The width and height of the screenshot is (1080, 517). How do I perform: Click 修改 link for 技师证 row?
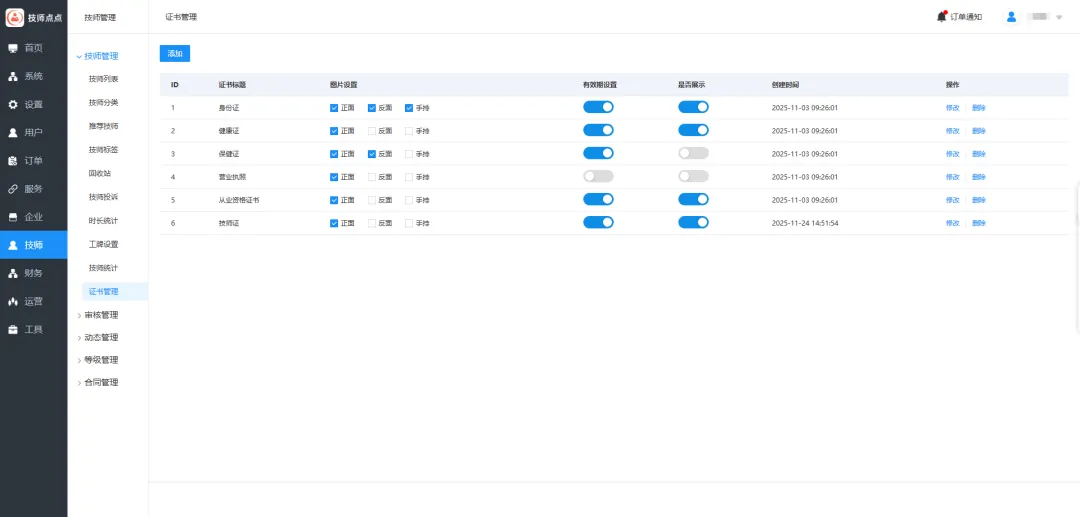click(x=952, y=223)
